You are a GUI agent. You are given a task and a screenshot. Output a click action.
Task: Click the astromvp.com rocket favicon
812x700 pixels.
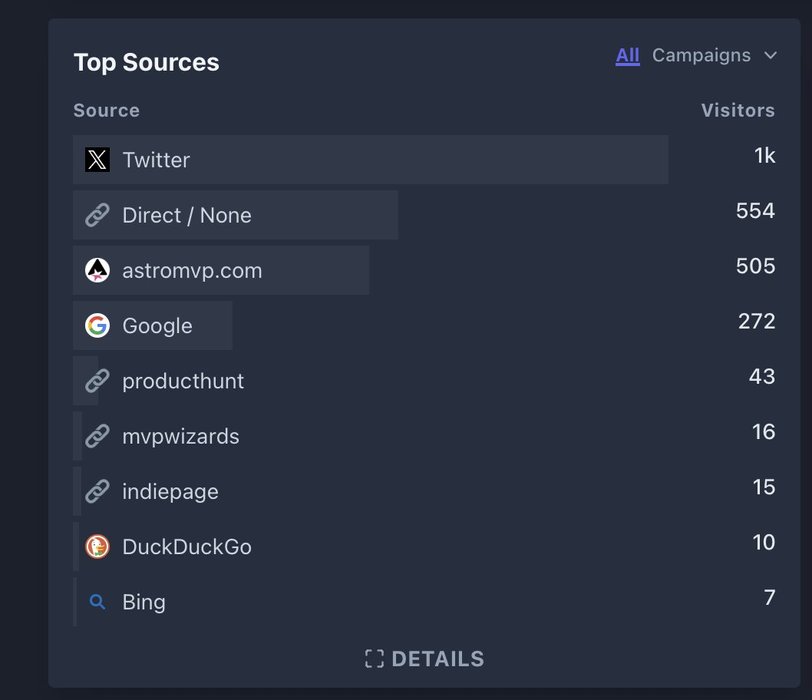[97, 270]
